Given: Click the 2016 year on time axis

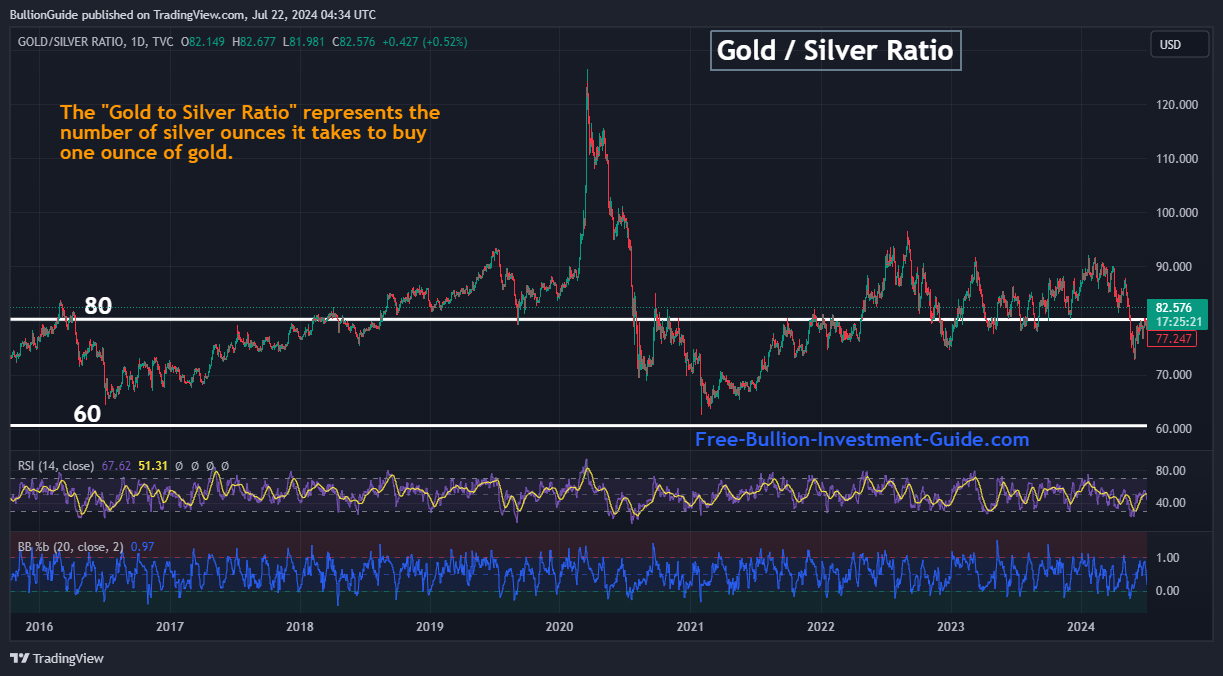Looking at the screenshot, I should [x=39, y=627].
